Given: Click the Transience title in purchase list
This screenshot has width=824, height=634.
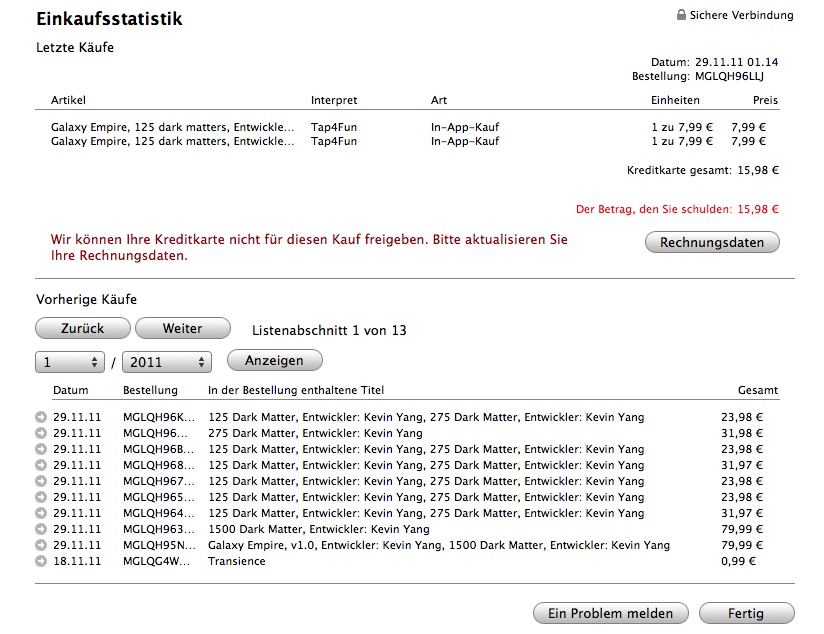Looking at the screenshot, I should click(237, 561).
